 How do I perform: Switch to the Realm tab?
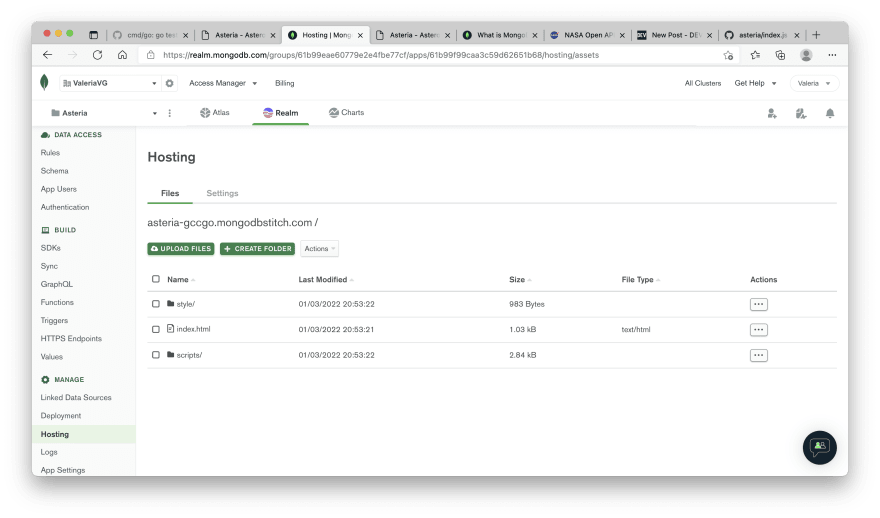pos(281,113)
